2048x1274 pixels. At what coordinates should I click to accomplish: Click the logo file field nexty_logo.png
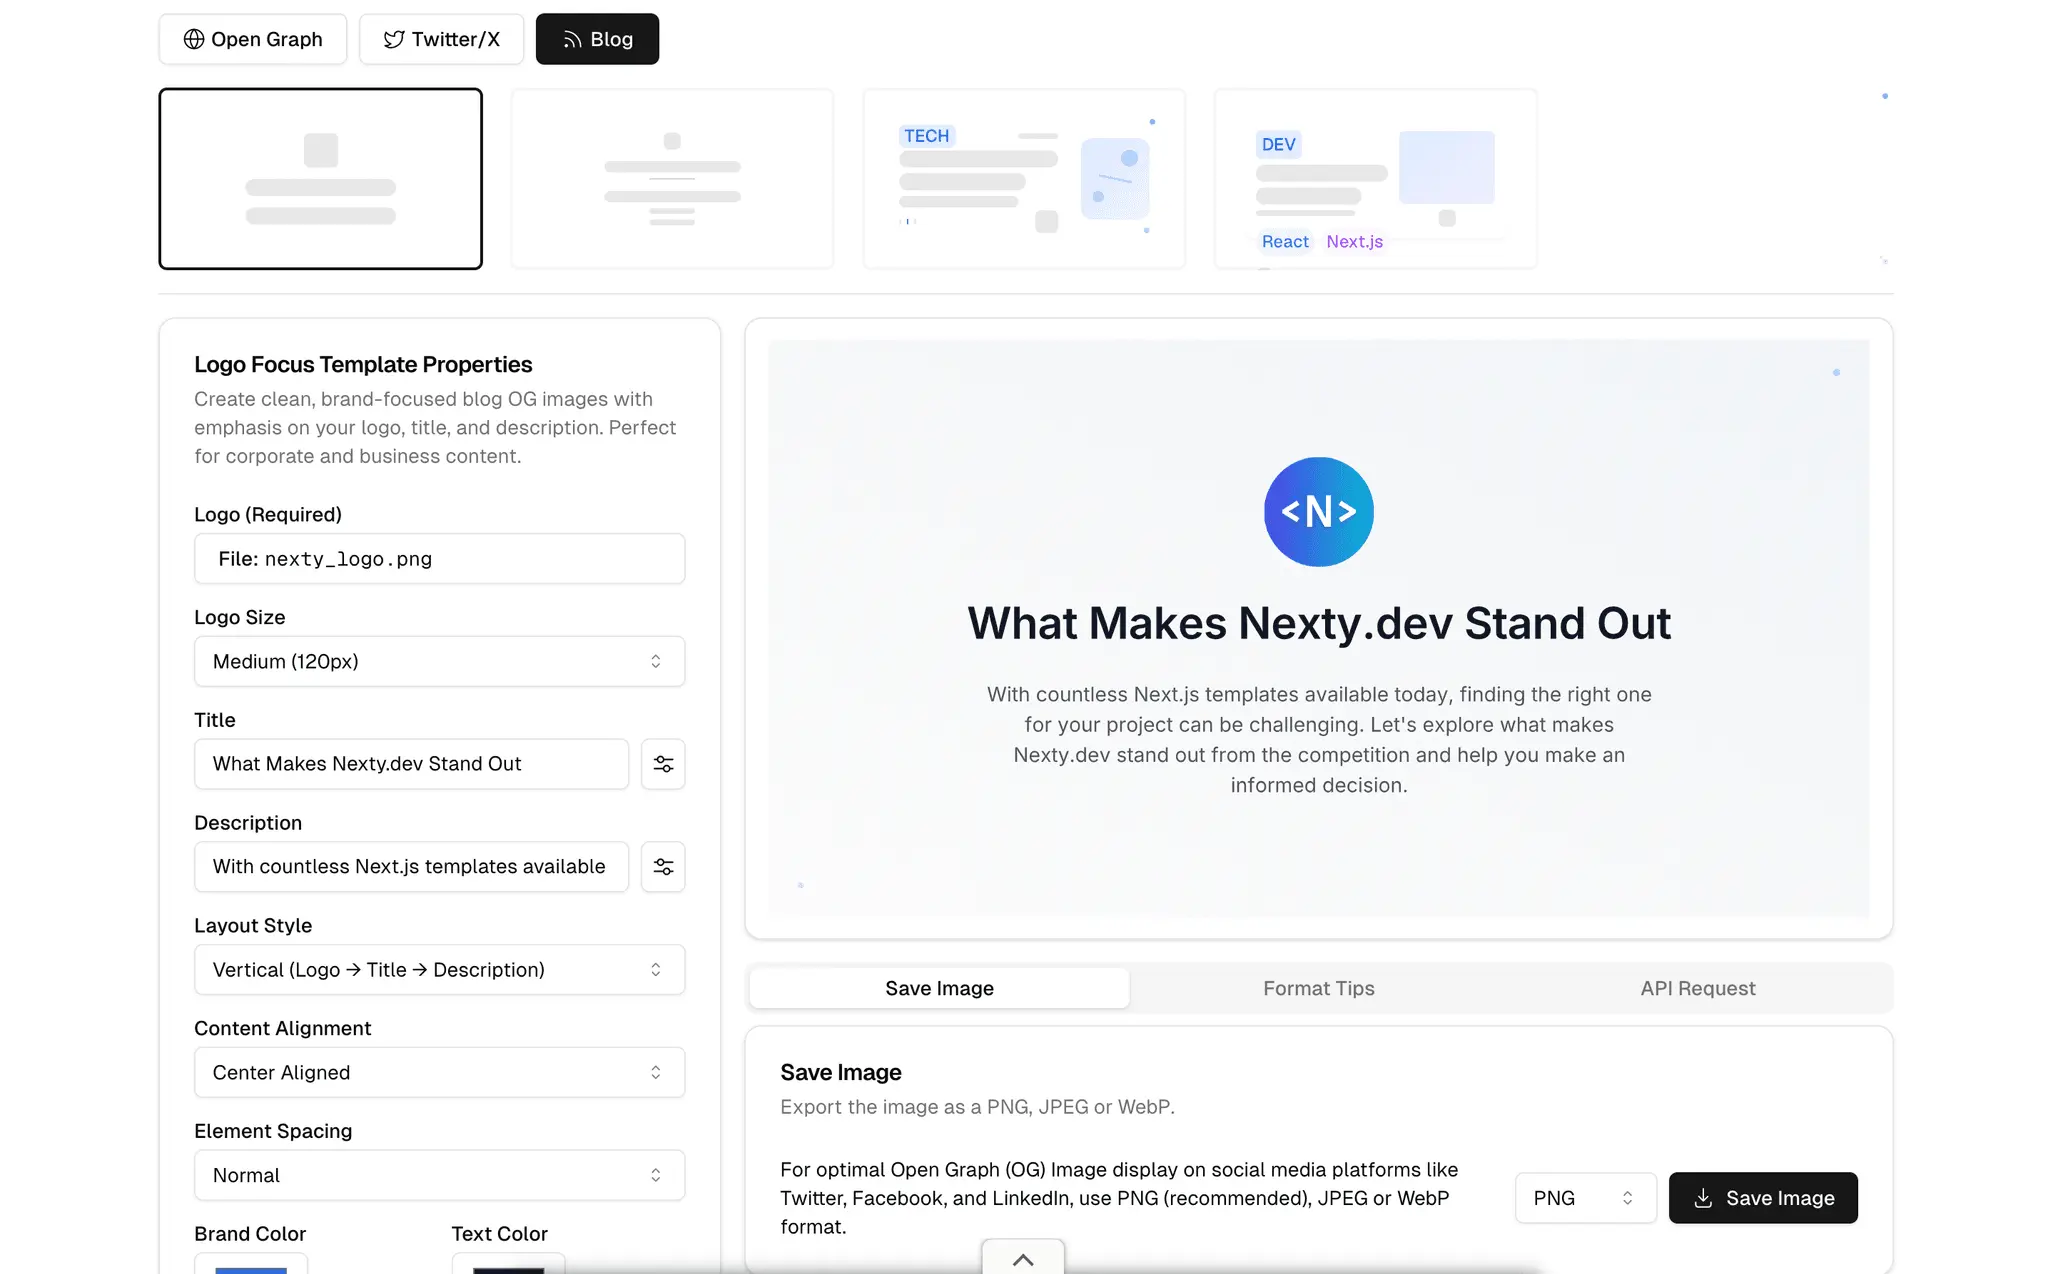[x=439, y=559]
